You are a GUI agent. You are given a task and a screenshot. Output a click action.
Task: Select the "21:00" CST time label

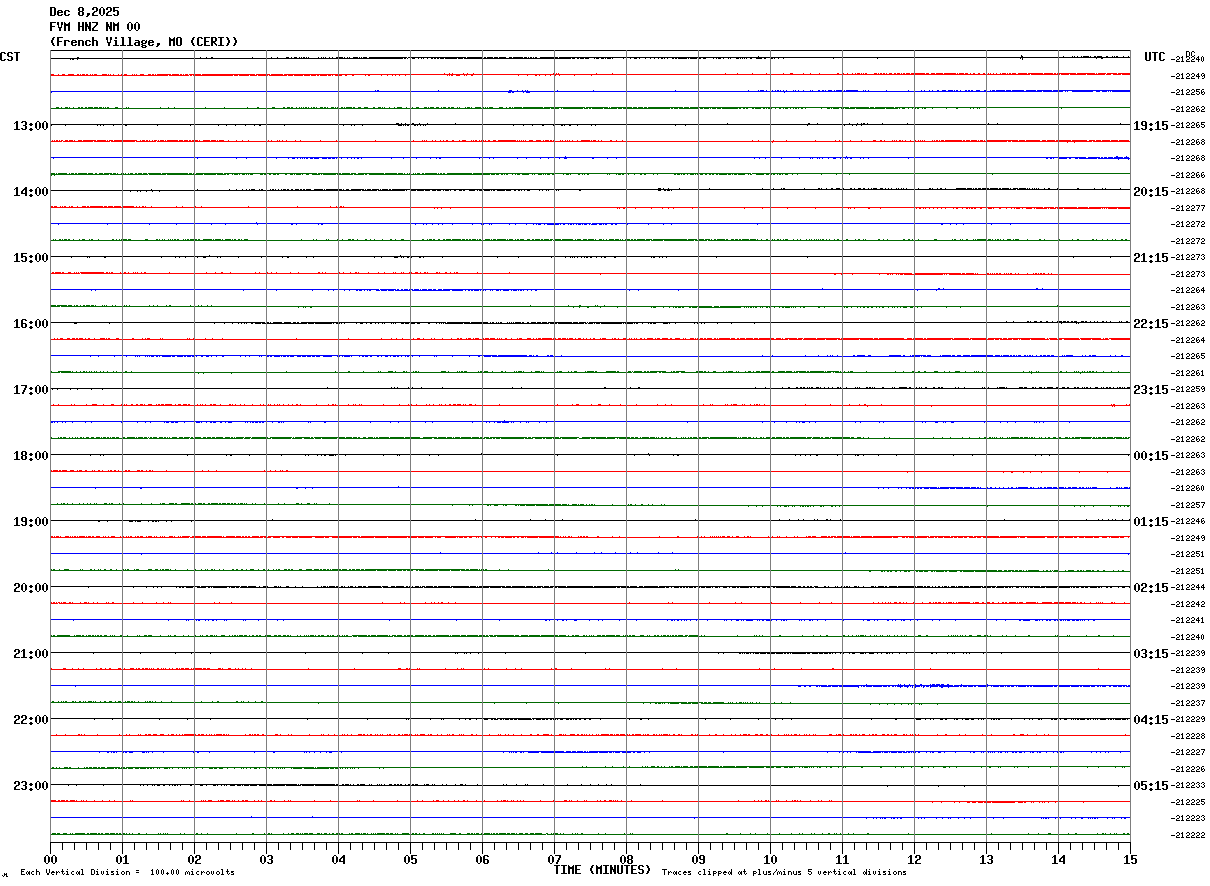click(x=30, y=654)
